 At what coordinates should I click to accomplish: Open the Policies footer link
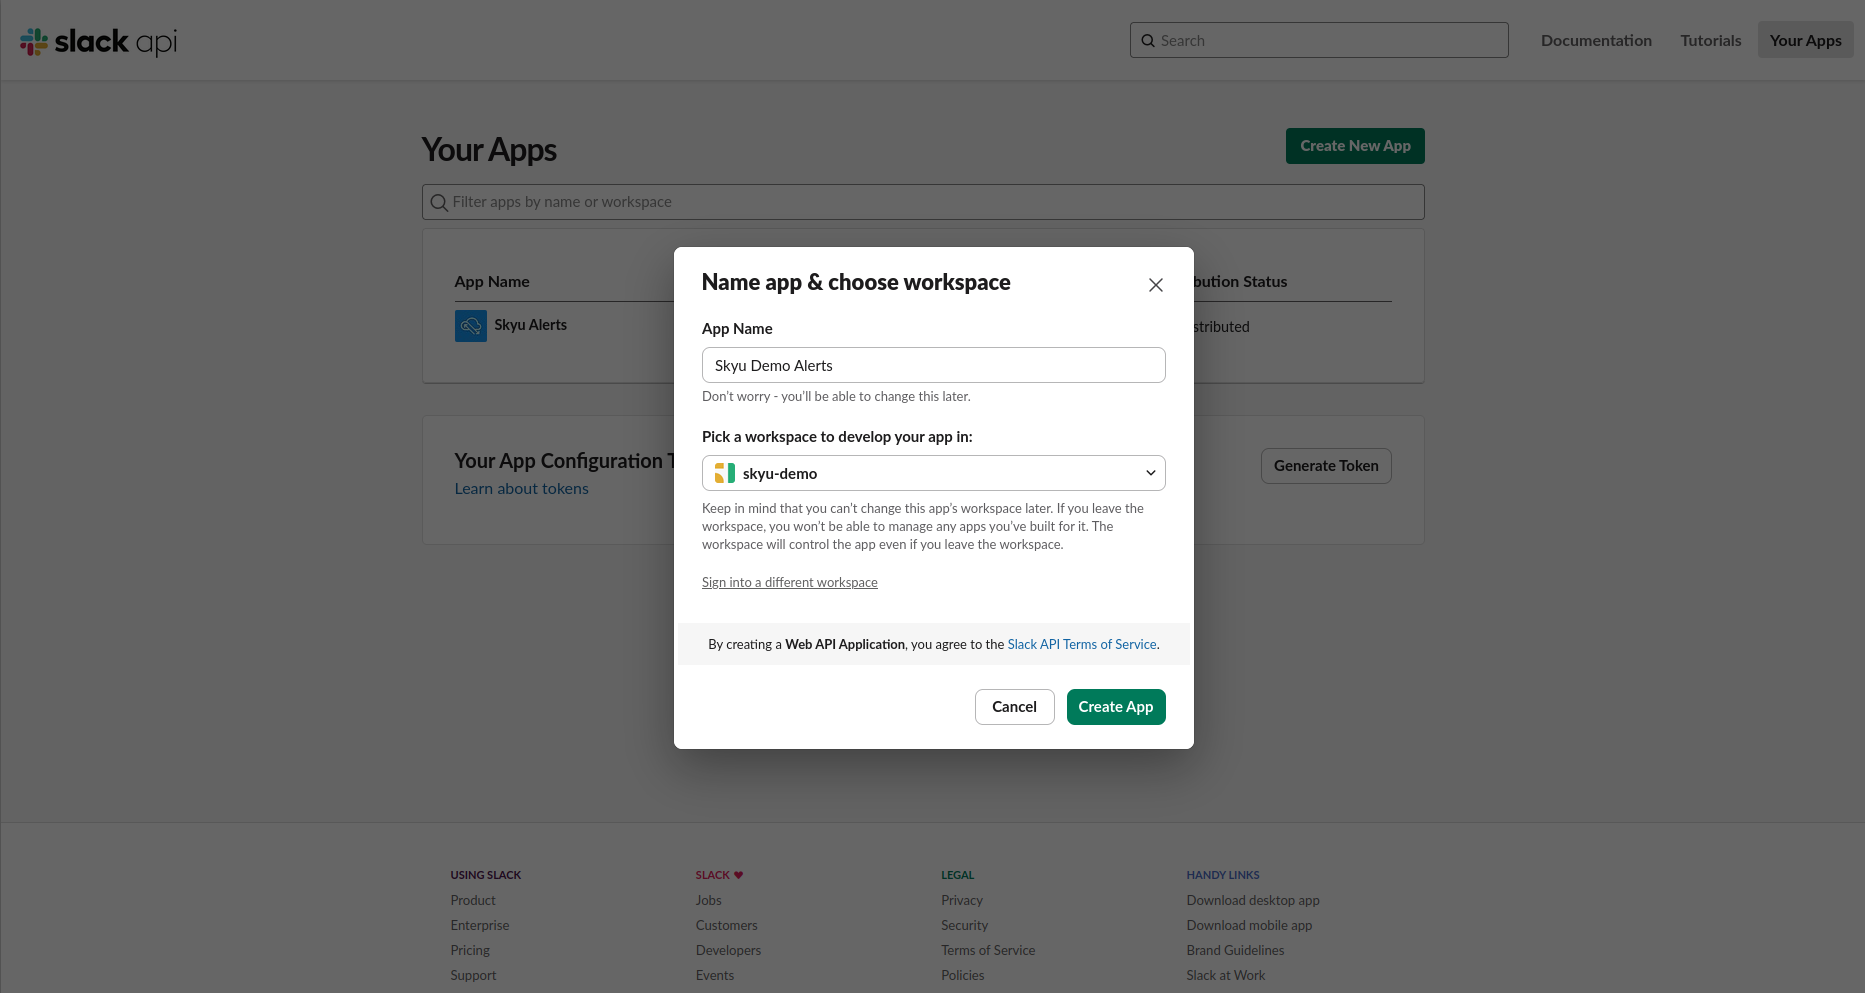click(x=963, y=975)
